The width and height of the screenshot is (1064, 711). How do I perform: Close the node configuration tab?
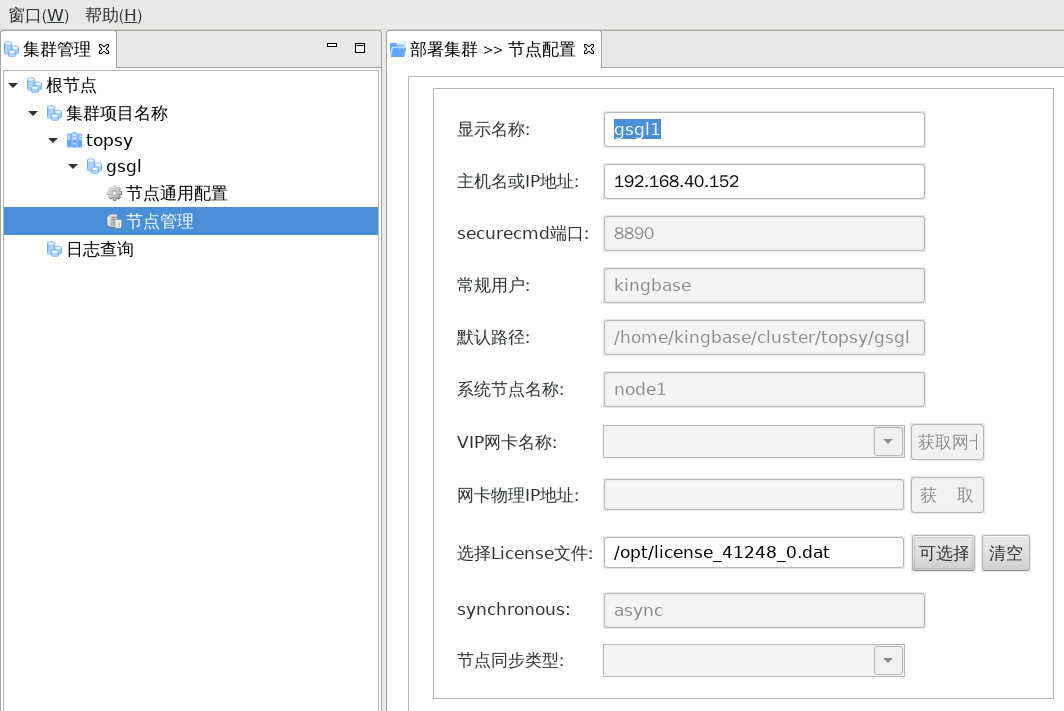589,49
